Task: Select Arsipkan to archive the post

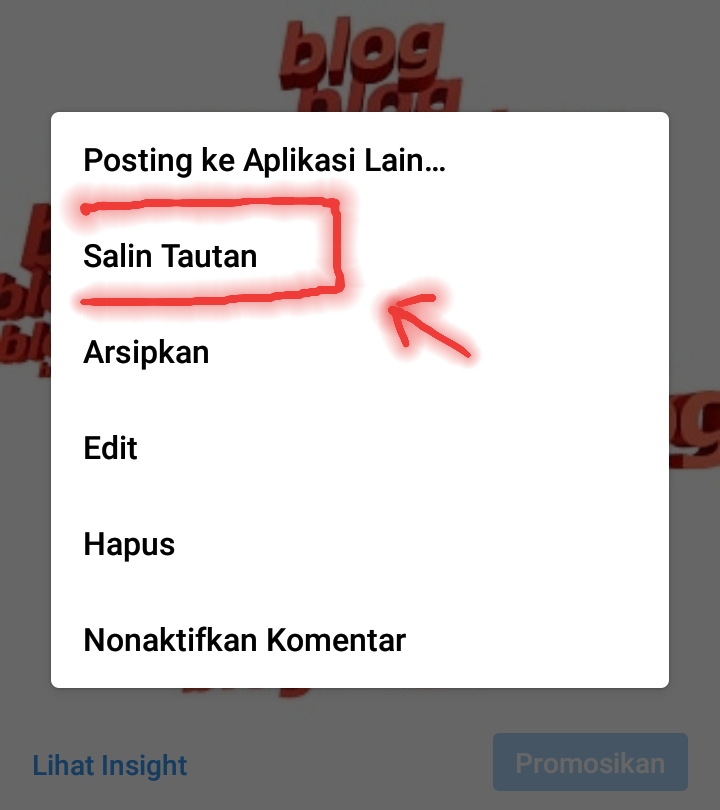Action: (359, 352)
